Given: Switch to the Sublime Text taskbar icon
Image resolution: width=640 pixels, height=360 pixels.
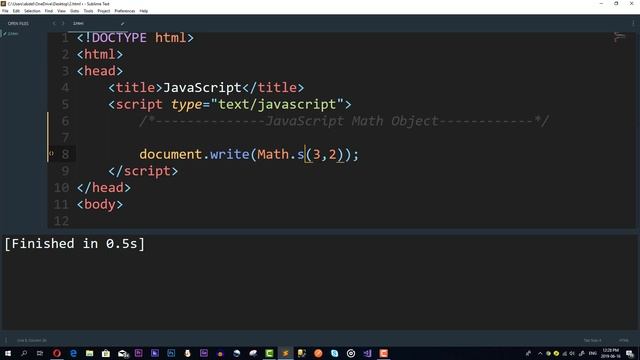Looking at the screenshot, I should pos(285,353).
